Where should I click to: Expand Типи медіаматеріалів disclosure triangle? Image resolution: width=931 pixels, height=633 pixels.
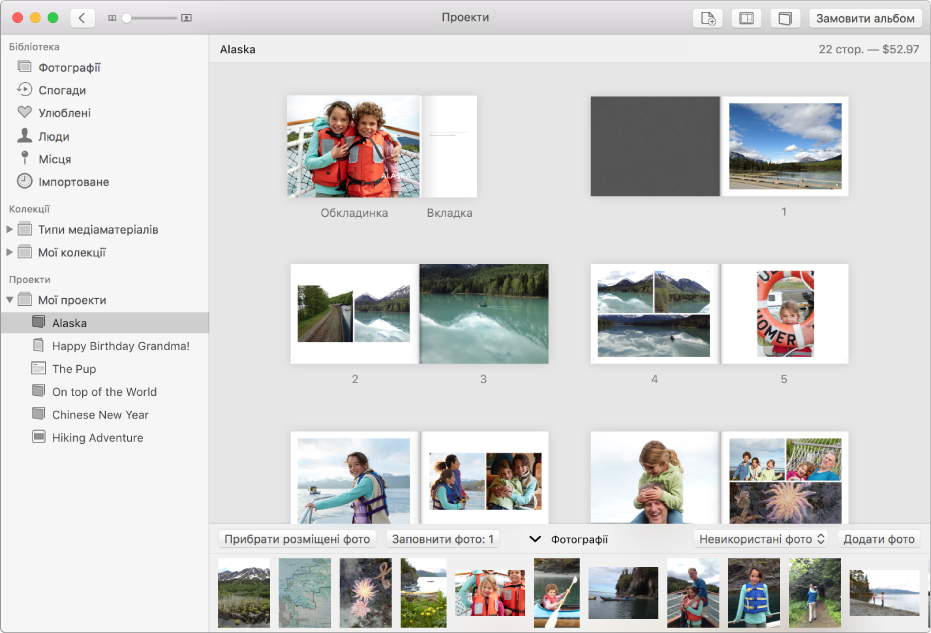pos(11,230)
